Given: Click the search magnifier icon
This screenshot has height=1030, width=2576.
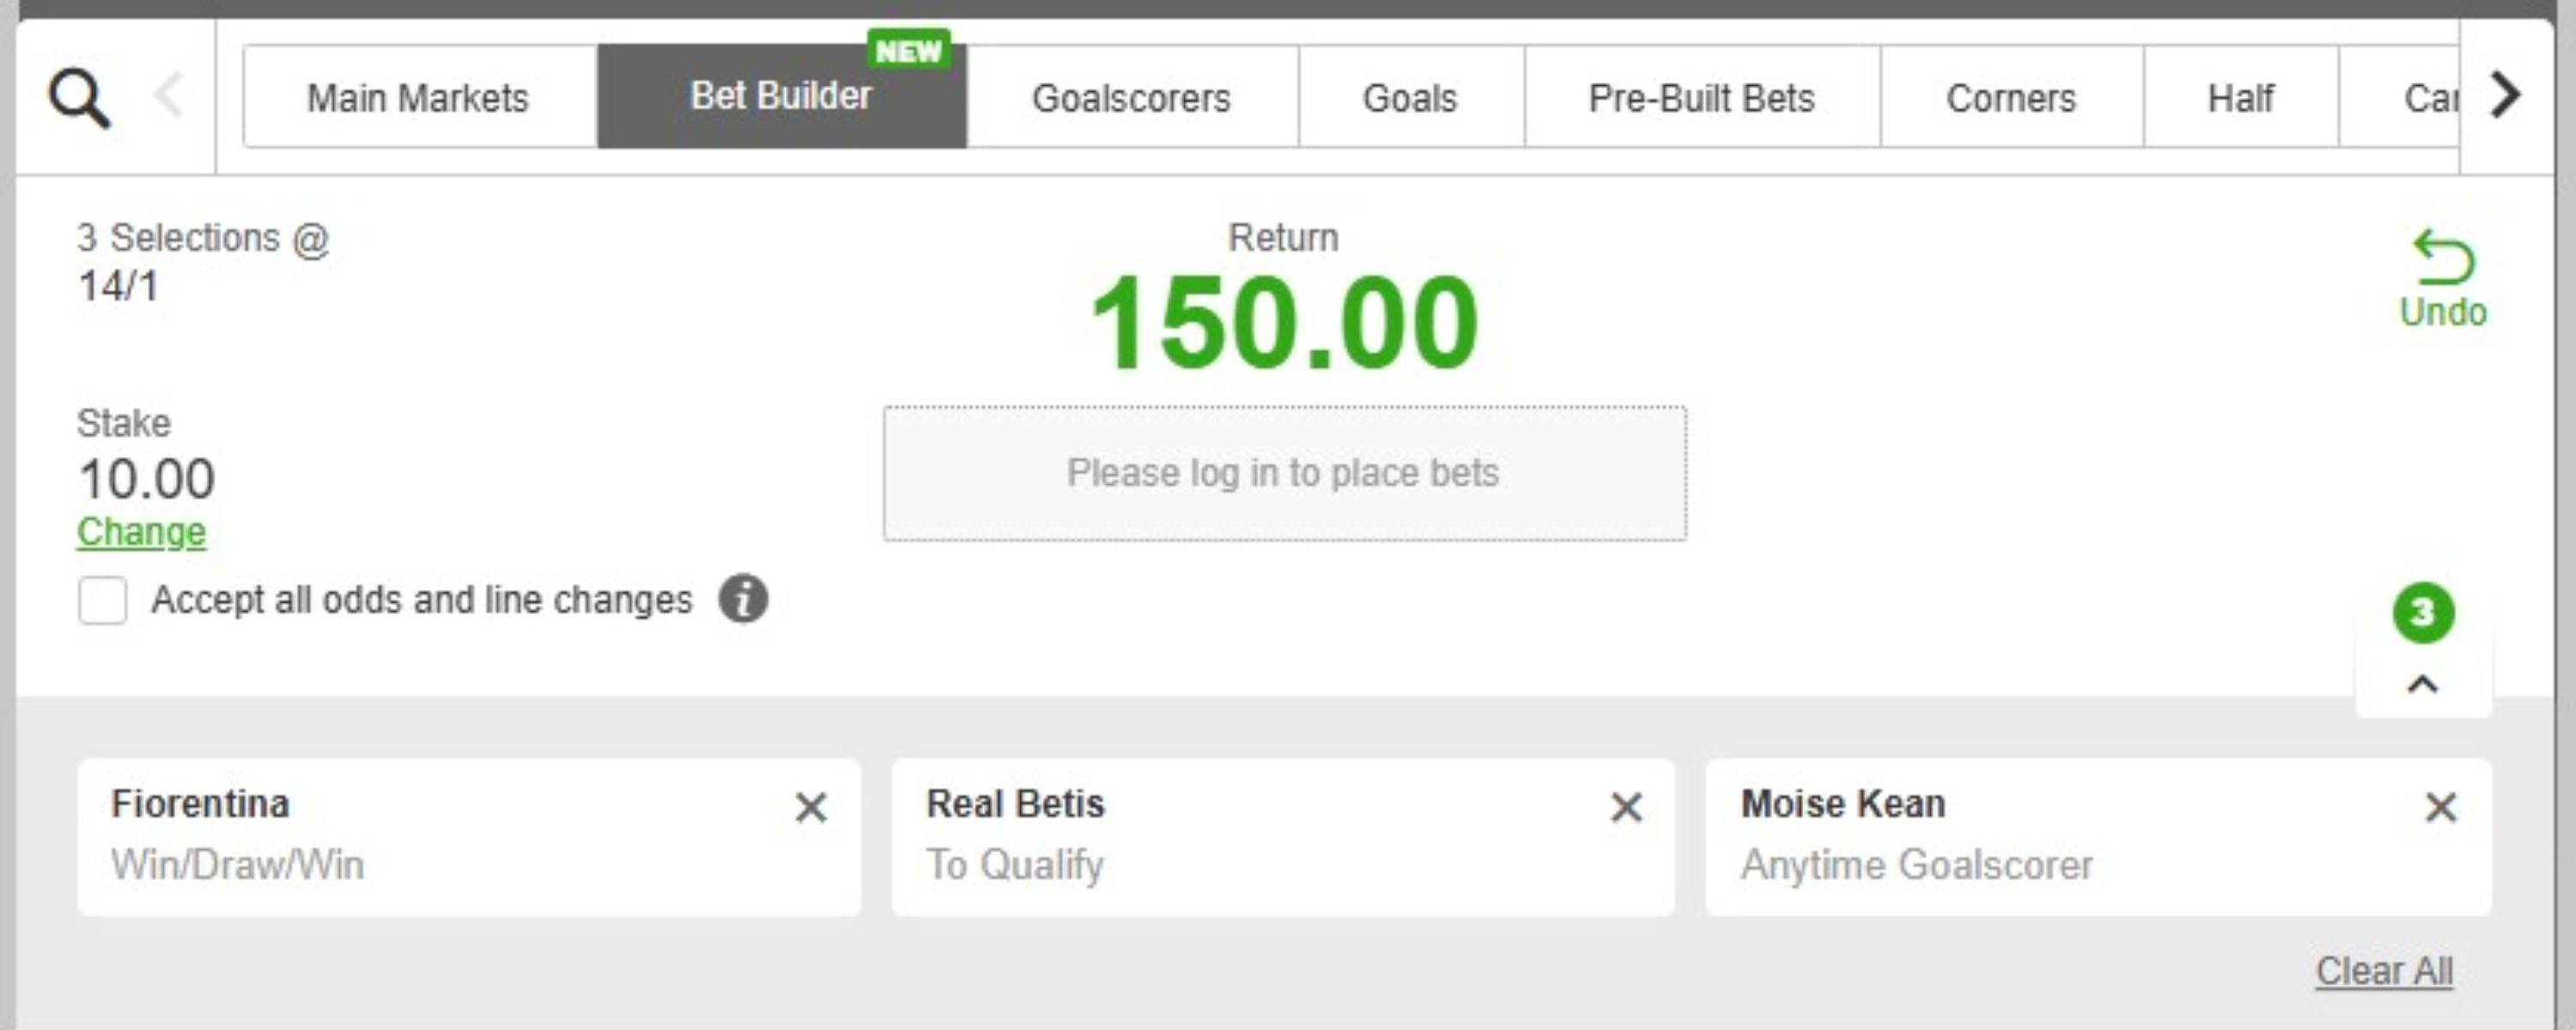Looking at the screenshot, I should tap(79, 98).
